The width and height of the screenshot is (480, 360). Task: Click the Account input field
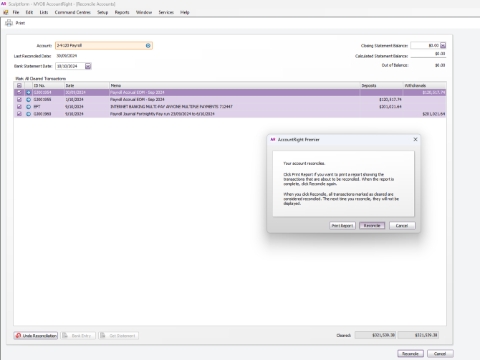click(x=104, y=46)
